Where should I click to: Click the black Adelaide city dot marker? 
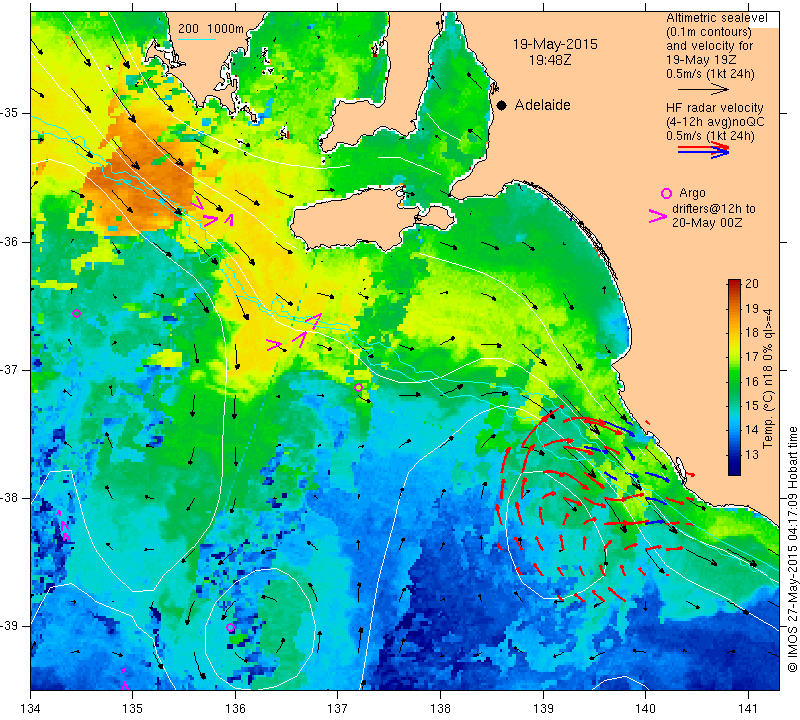502,106
